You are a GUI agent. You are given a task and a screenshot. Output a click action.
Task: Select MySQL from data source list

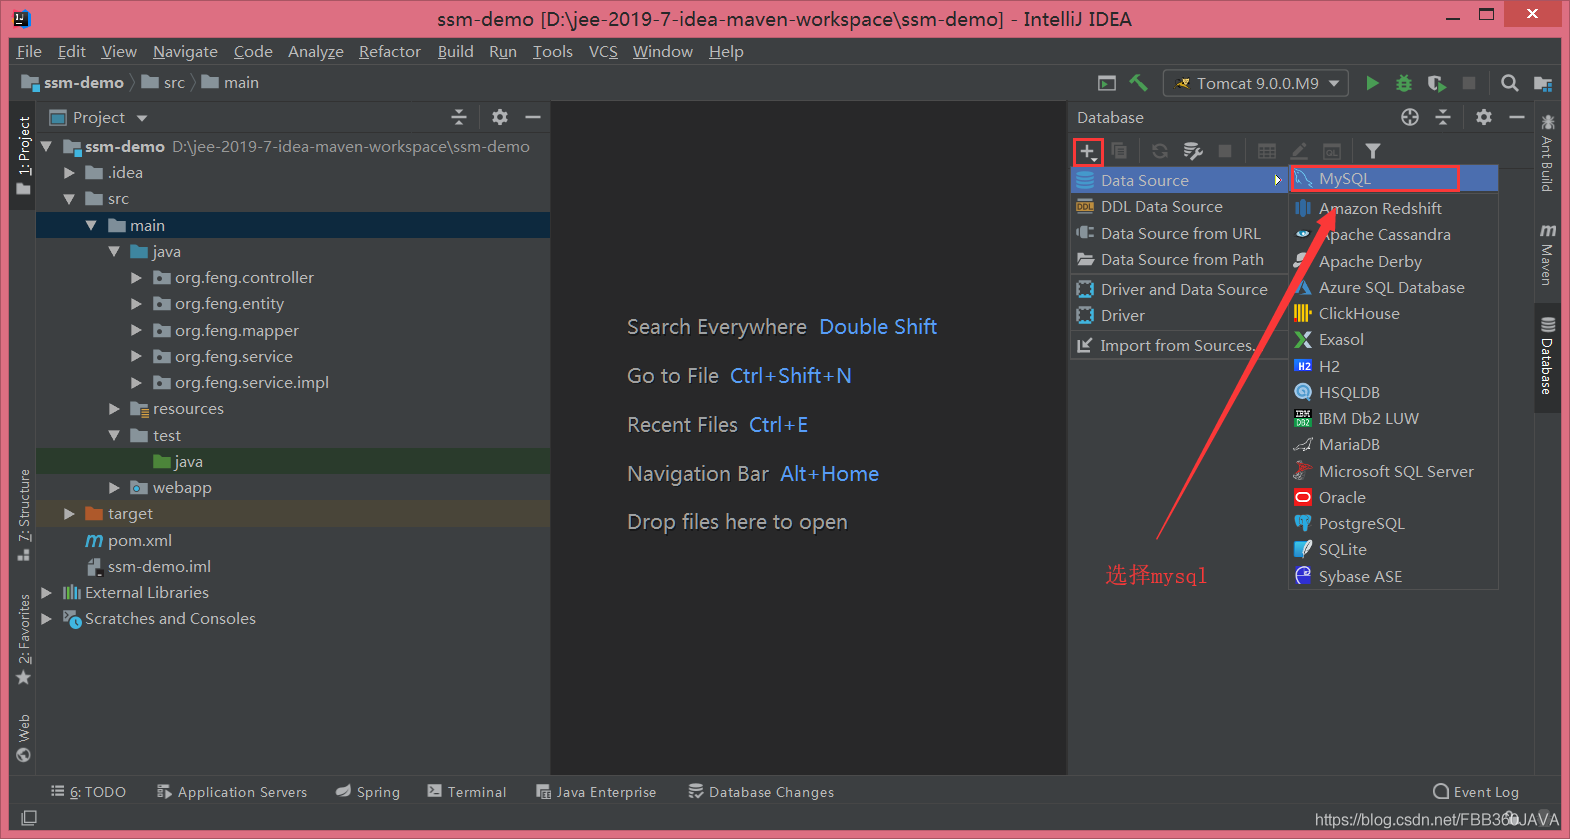1394,179
